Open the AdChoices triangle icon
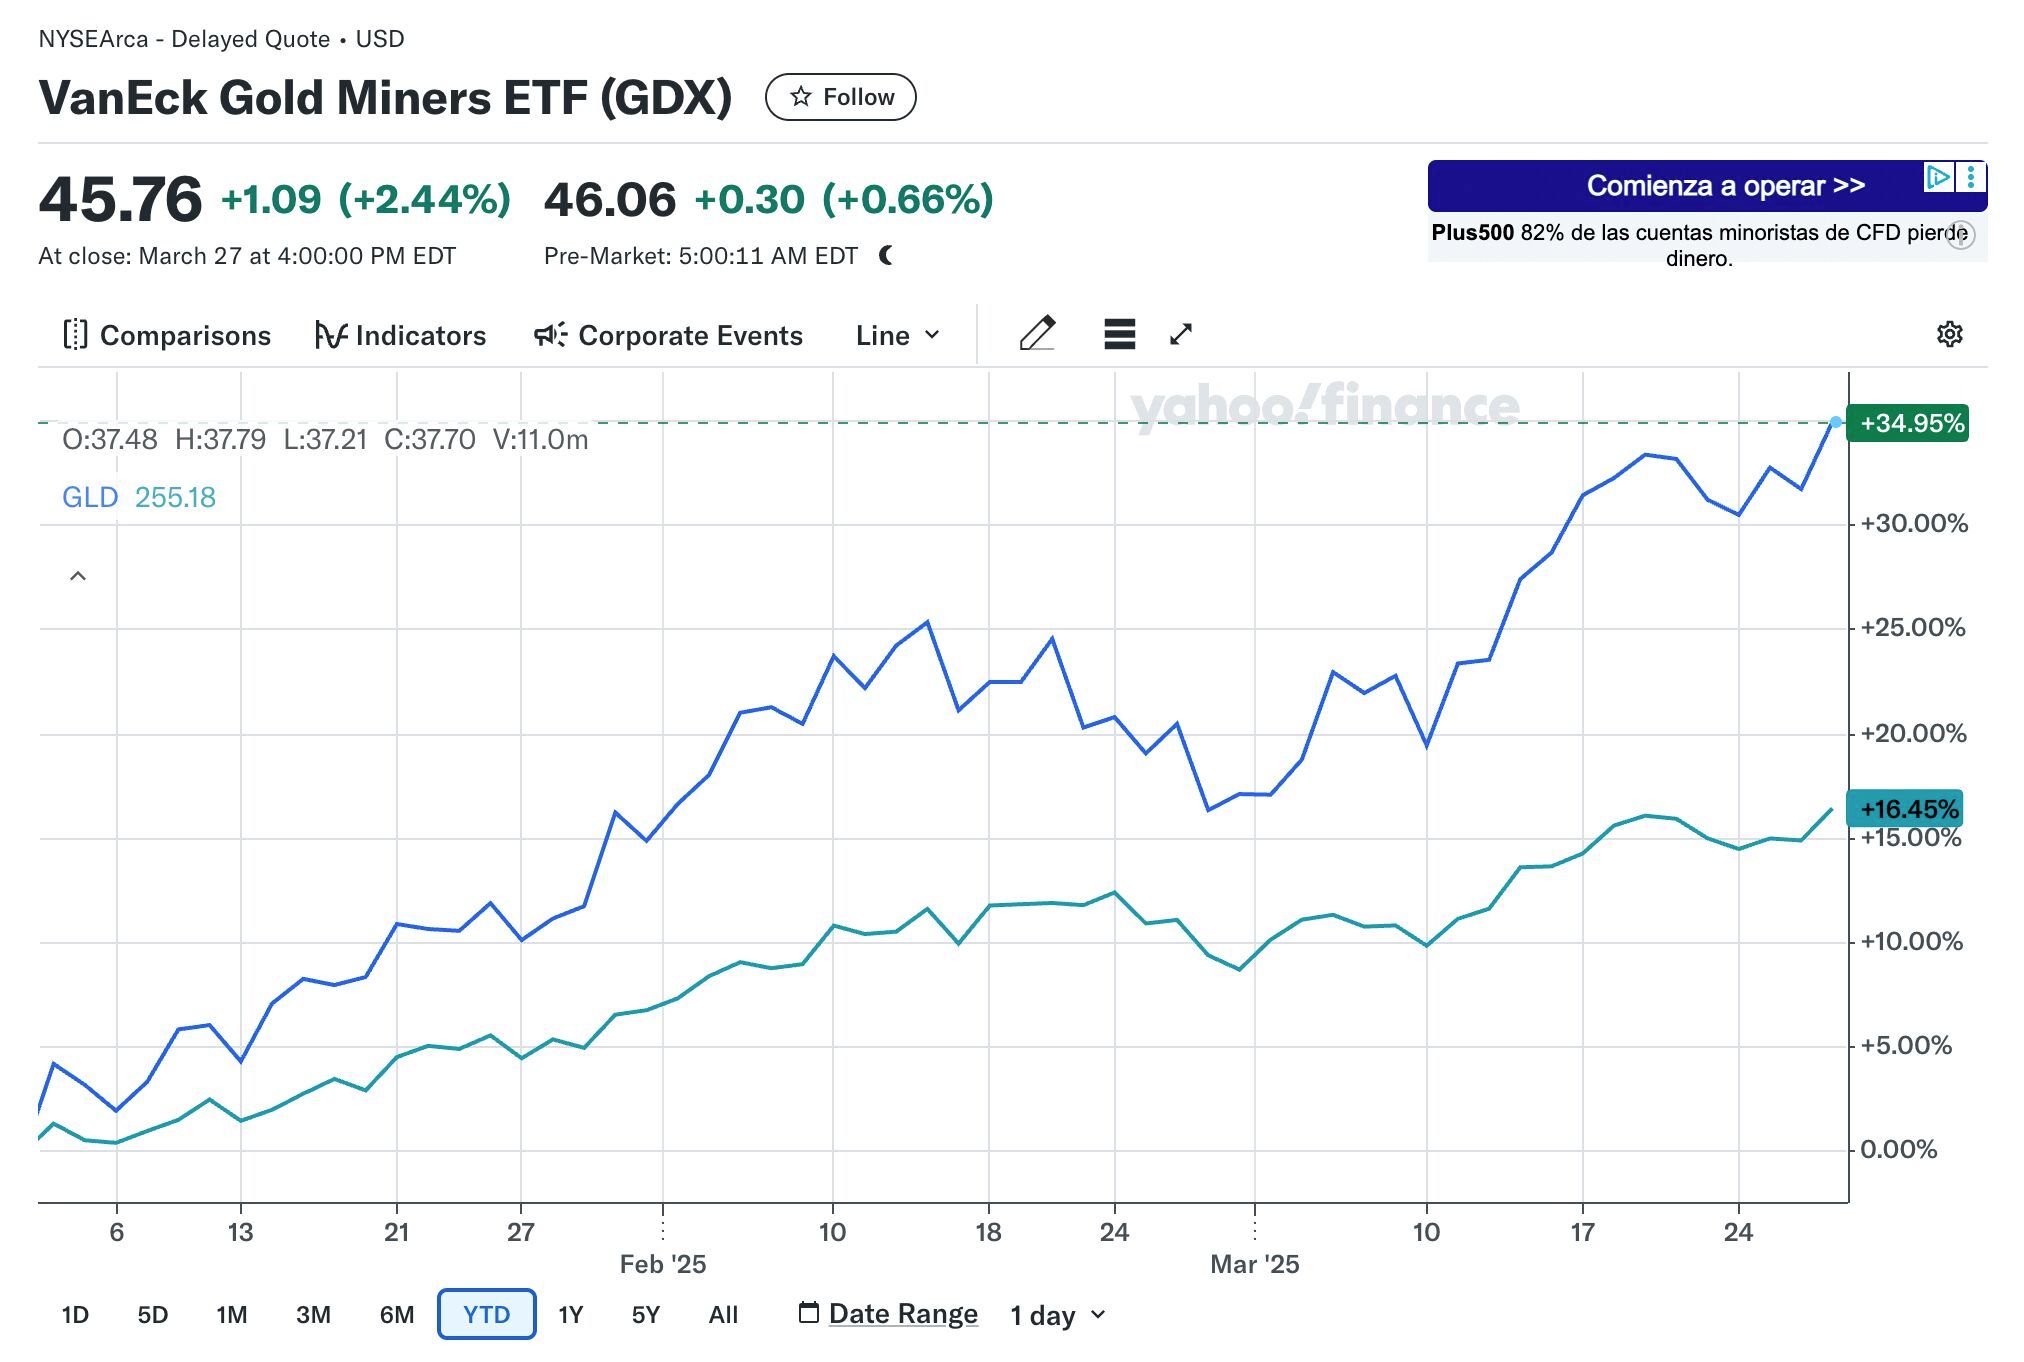Screen dimensions: 2024x1362 pyautogui.click(x=1938, y=177)
